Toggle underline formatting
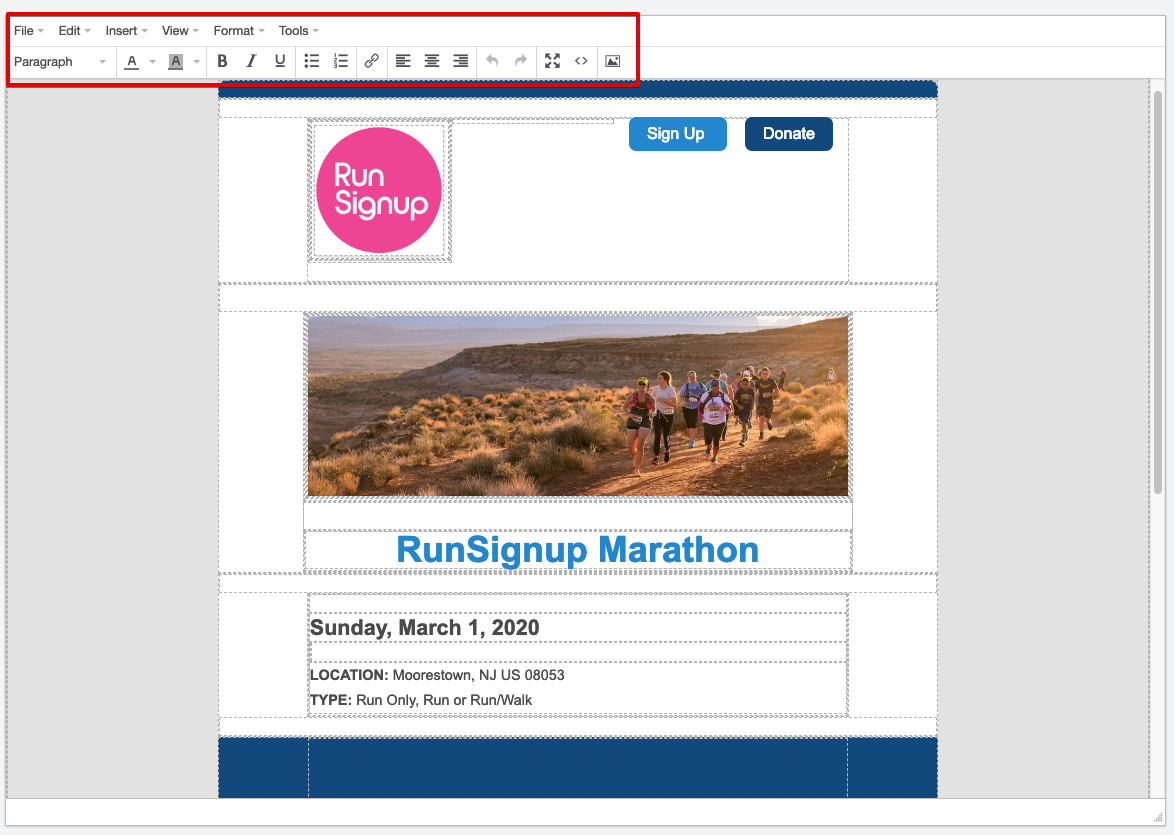The image size is (1174, 835). coord(280,61)
